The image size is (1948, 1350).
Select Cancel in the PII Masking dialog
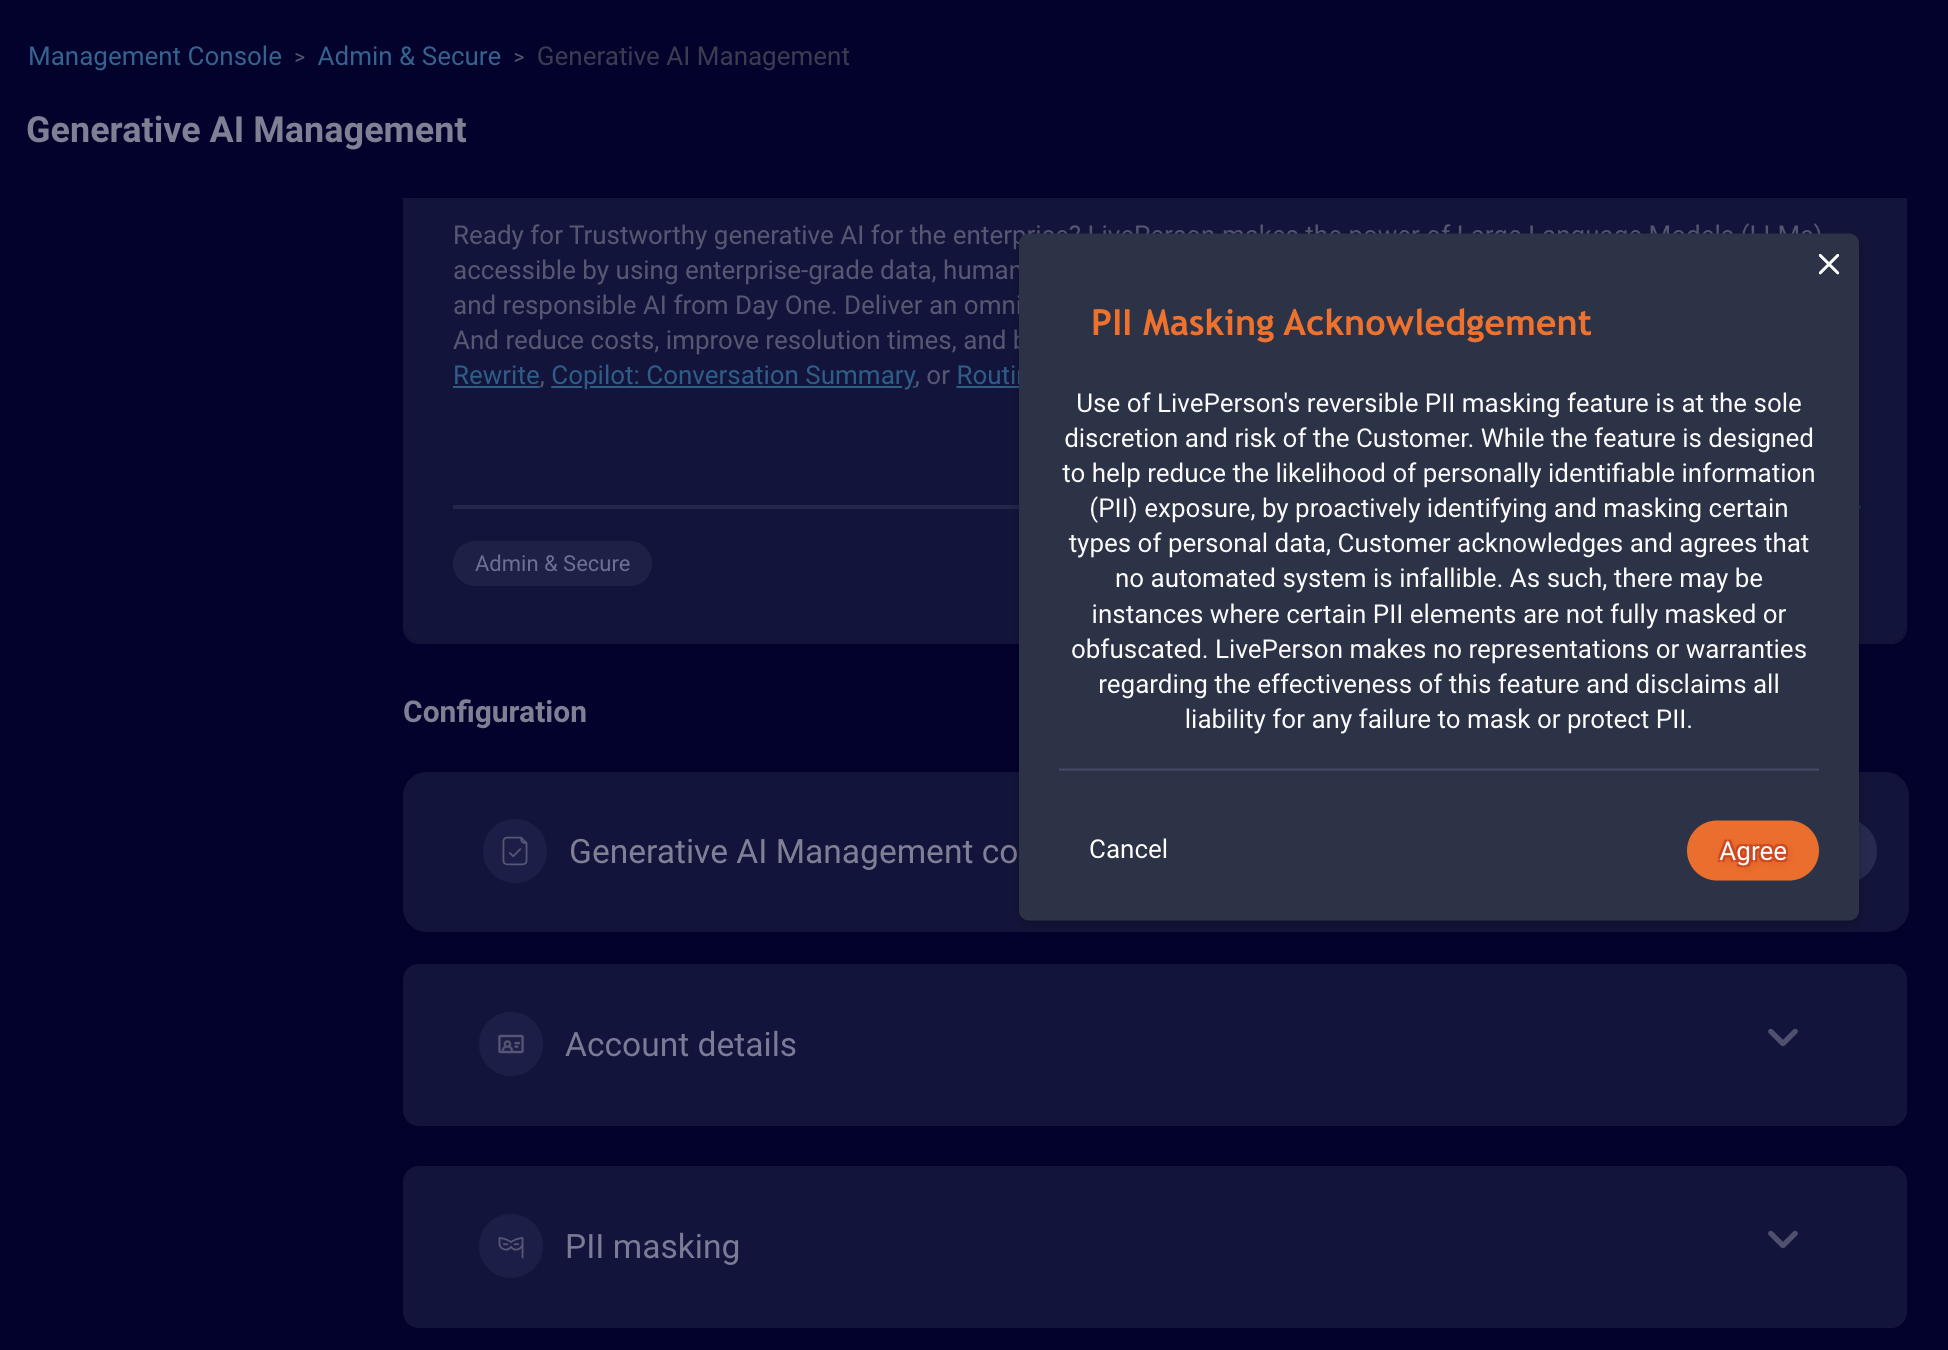1127,849
